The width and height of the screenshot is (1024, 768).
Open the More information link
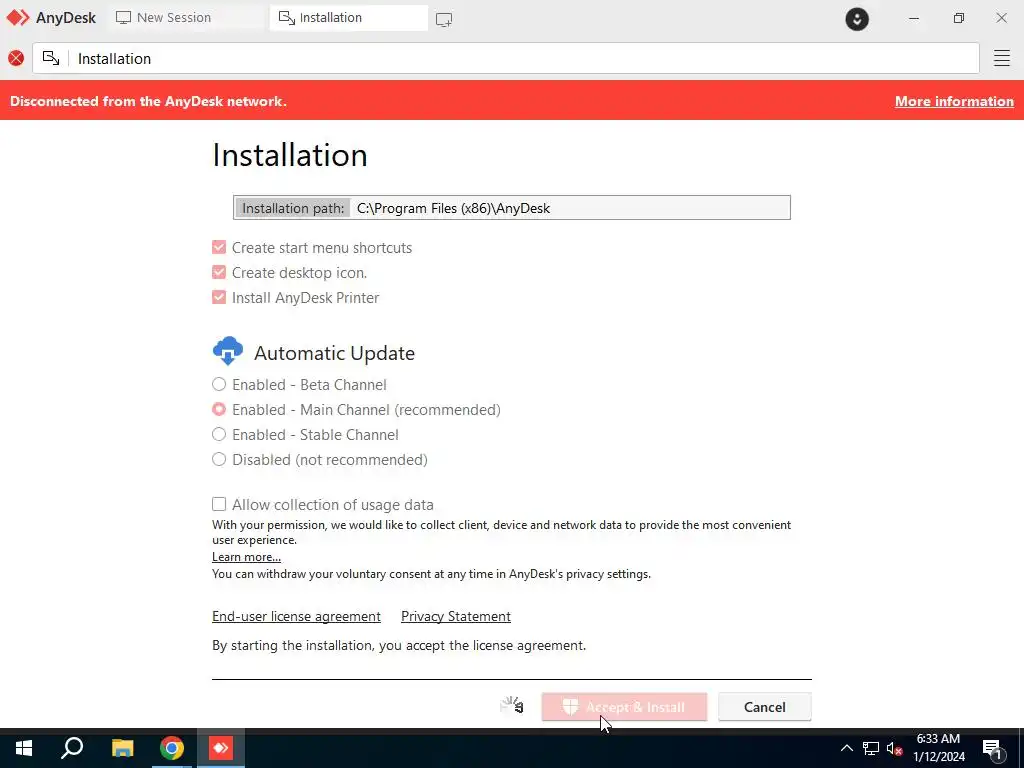point(954,101)
